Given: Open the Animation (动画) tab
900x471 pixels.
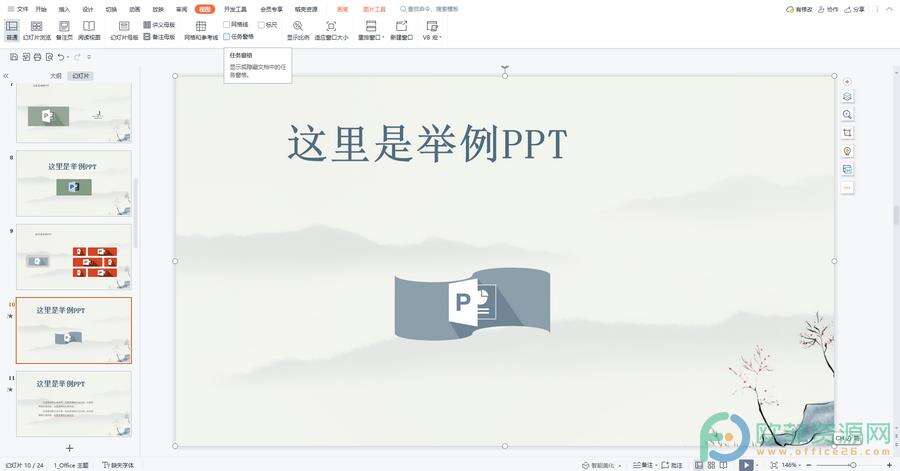Looking at the screenshot, I should (x=134, y=9).
